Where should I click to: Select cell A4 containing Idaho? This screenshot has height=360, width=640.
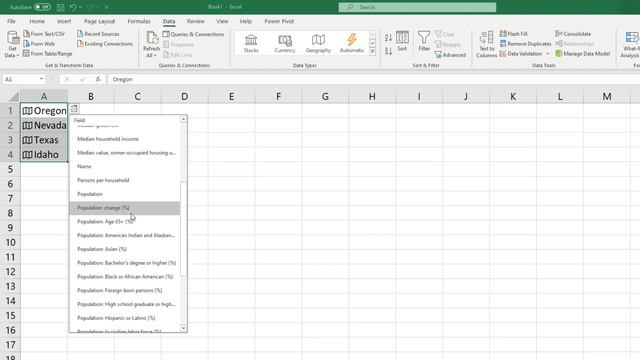coord(44,155)
